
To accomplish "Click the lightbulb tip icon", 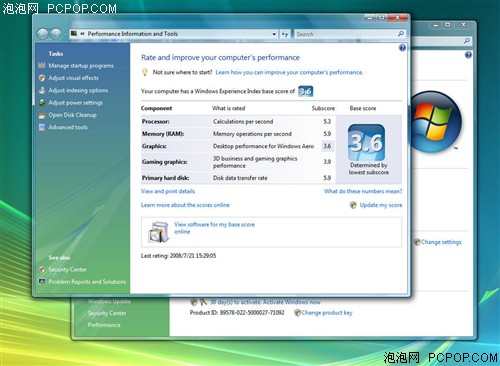I will pos(144,72).
